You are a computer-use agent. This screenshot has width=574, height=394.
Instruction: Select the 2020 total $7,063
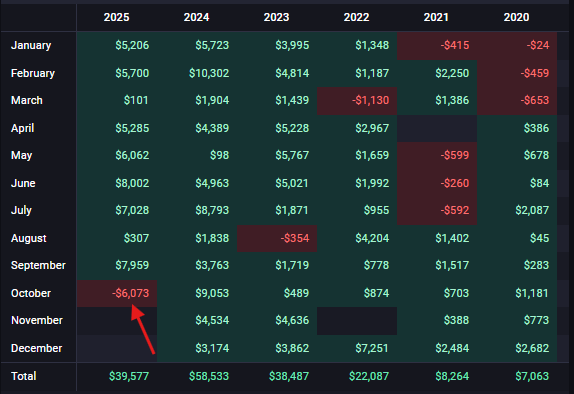click(x=532, y=376)
